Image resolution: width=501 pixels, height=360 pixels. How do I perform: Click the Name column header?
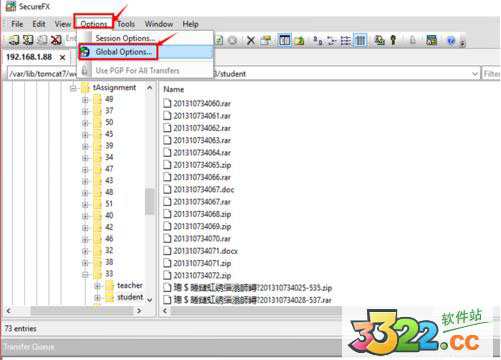[x=174, y=89]
